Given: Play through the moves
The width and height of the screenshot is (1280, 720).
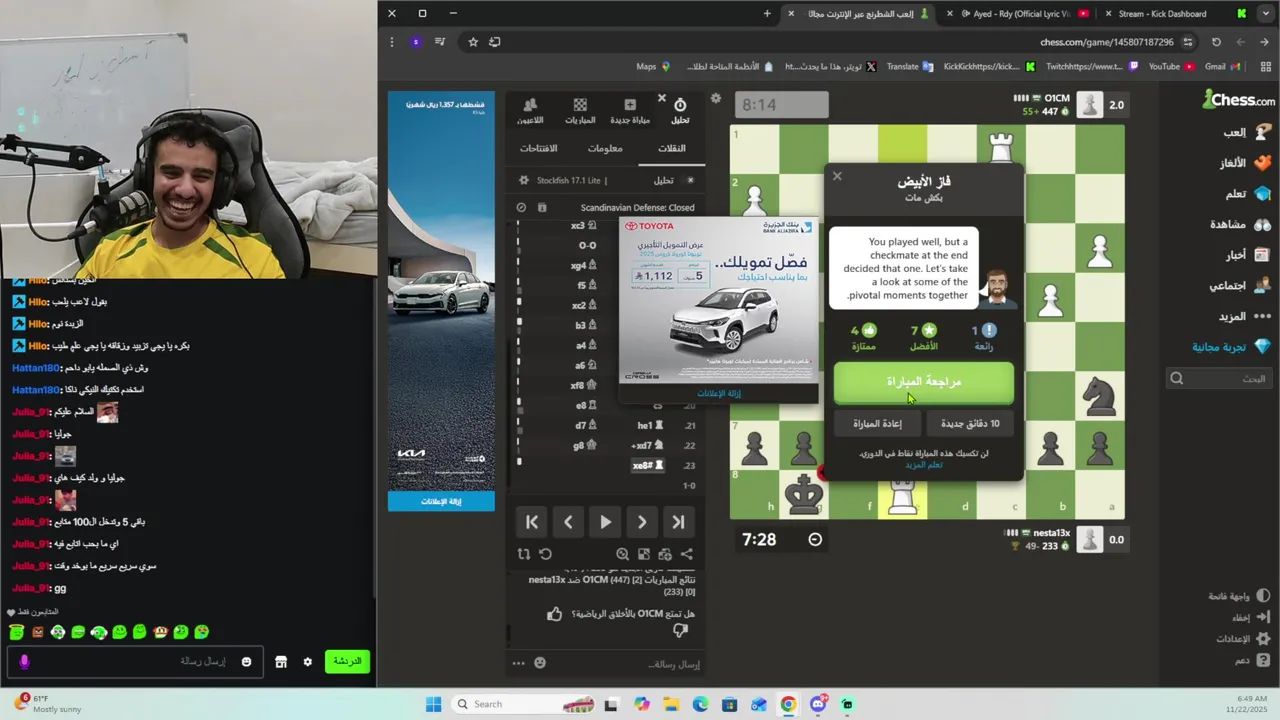Looking at the screenshot, I should 605,522.
